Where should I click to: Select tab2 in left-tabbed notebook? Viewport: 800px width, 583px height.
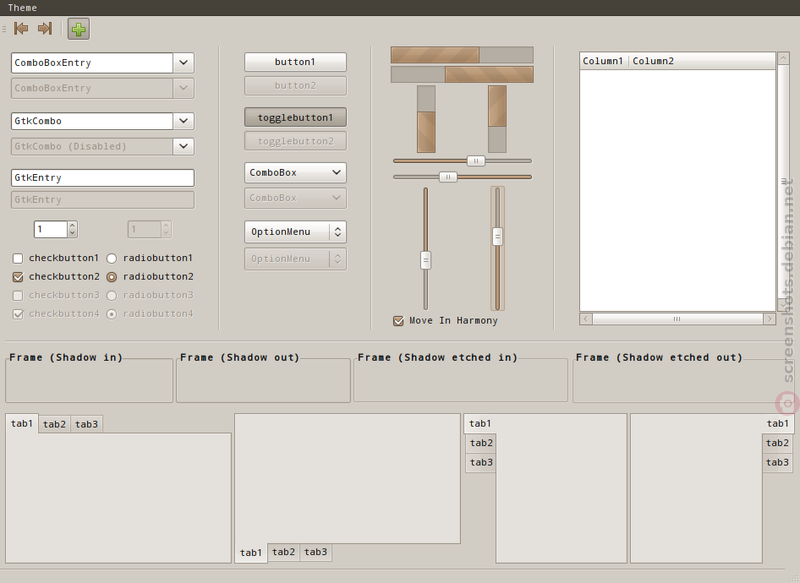pos(481,443)
